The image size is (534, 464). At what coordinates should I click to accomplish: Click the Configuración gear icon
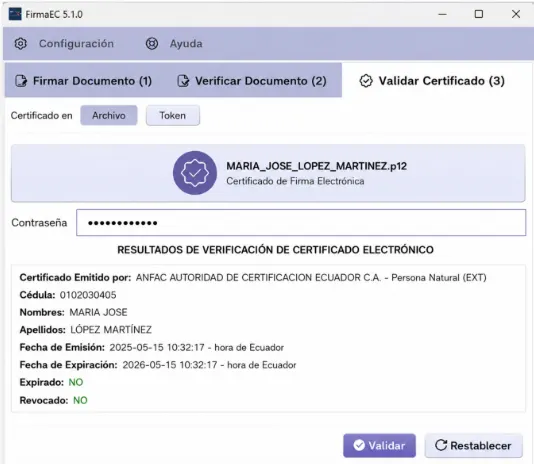pyautogui.click(x=20, y=44)
